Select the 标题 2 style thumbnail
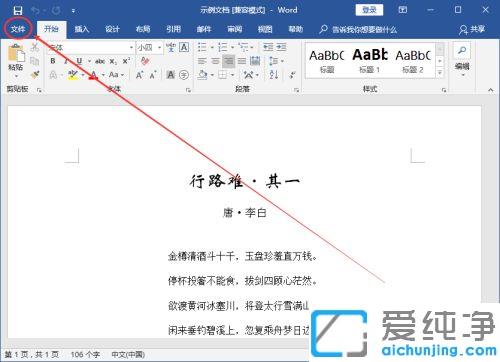The height and width of the screenshot is (362, 500). (x=413, y=60)
